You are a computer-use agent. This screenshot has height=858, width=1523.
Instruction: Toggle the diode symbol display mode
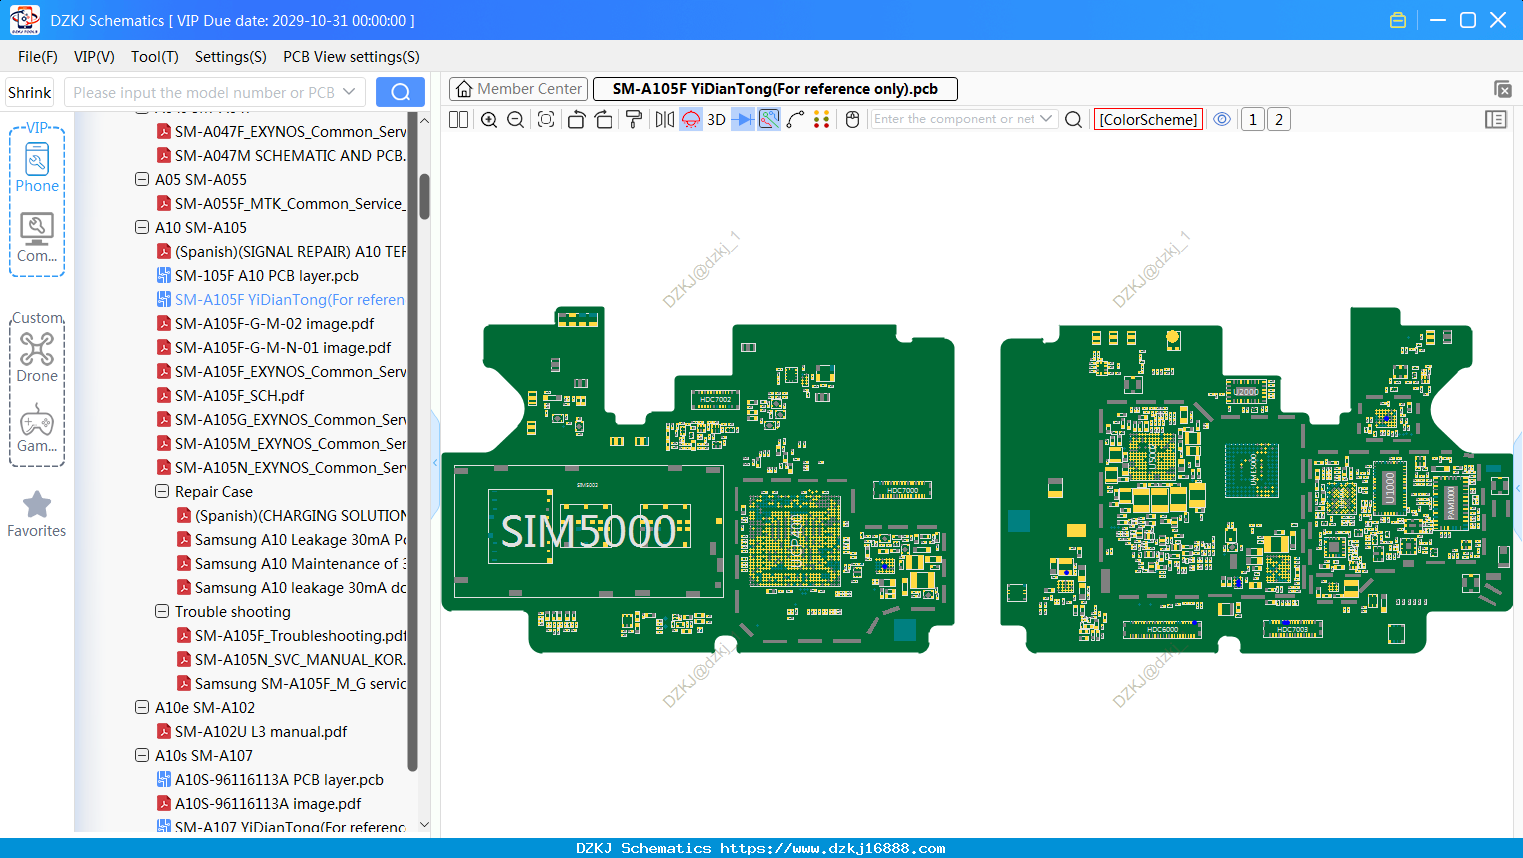[743, 119]
